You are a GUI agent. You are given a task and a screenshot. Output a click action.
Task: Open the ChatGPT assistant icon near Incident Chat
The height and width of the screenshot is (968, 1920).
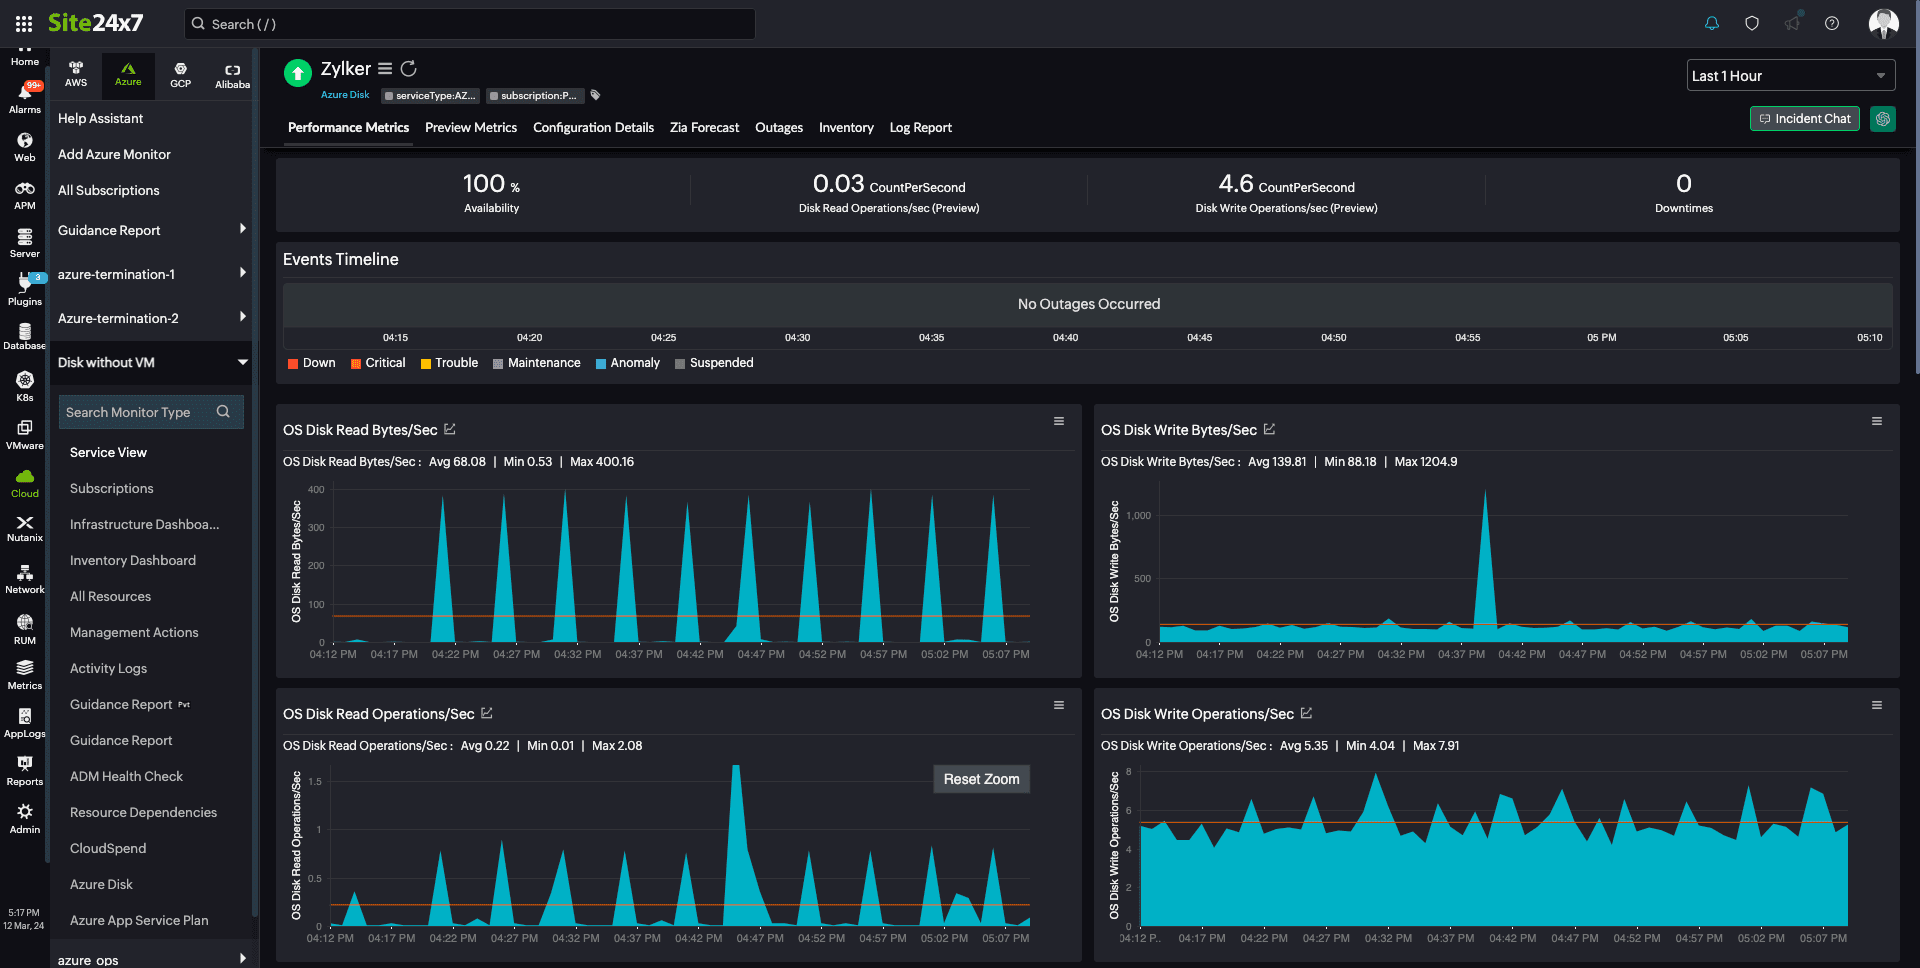click(1883, 118)
